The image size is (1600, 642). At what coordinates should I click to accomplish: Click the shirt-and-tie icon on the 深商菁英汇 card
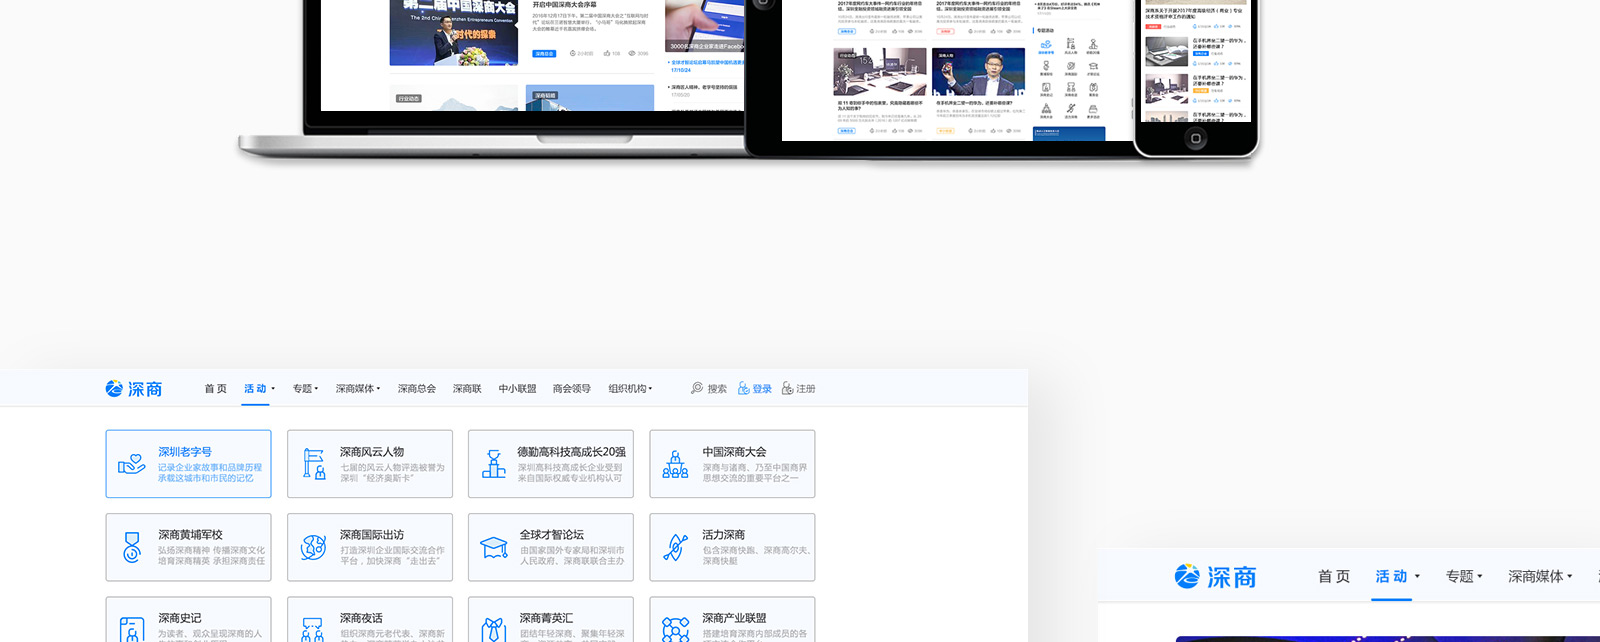click(494, 630)
